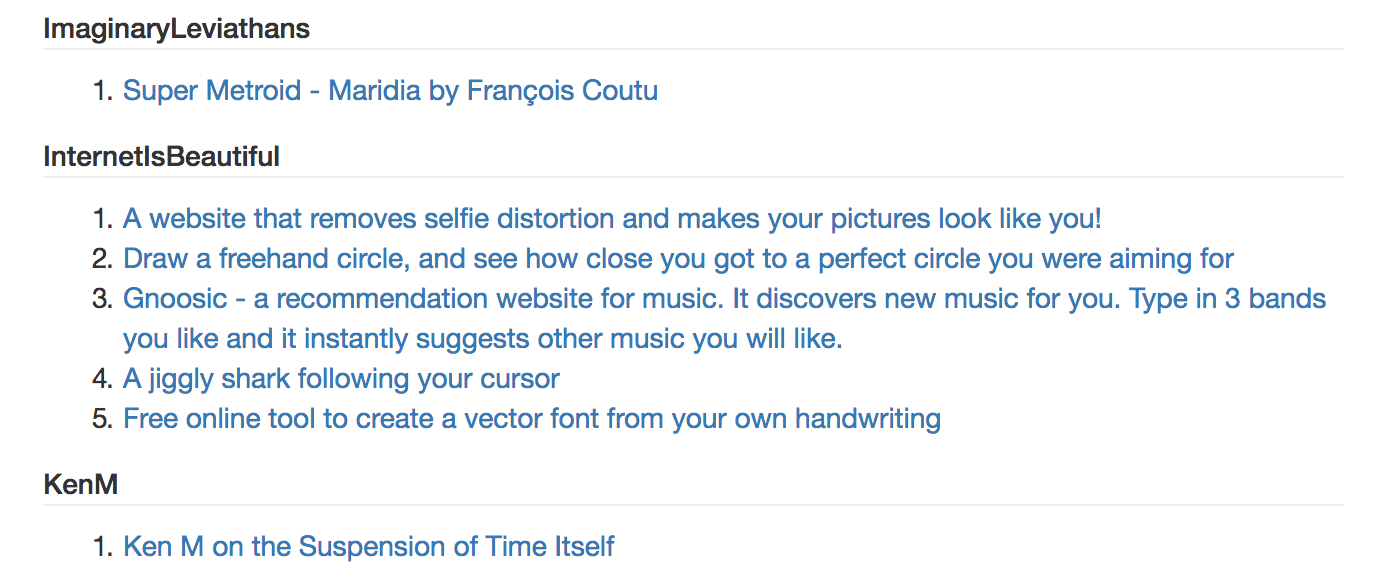Open the Gnoosic music recommendation link
Viewport: 1396px width, 588px height.
(x=724, y=299)
